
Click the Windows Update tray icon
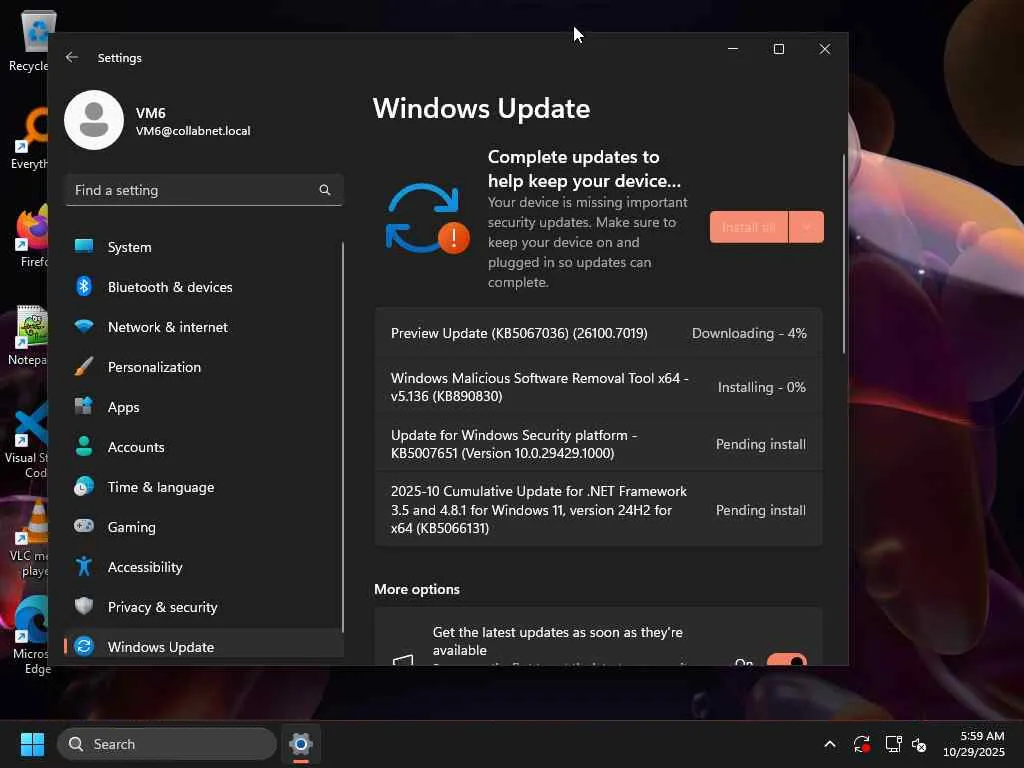point(861,744)
